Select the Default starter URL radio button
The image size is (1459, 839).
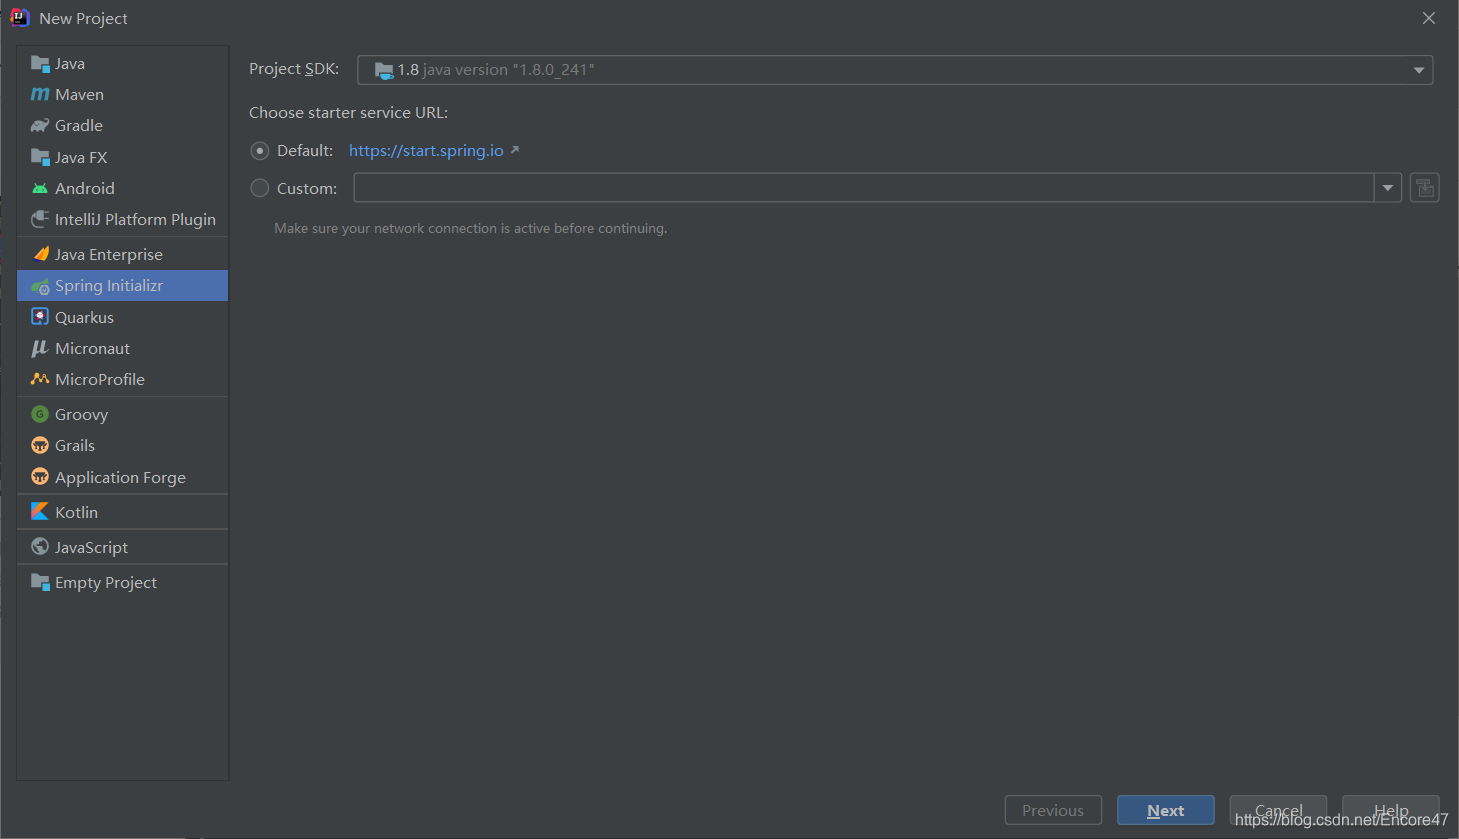click(260, 151)
